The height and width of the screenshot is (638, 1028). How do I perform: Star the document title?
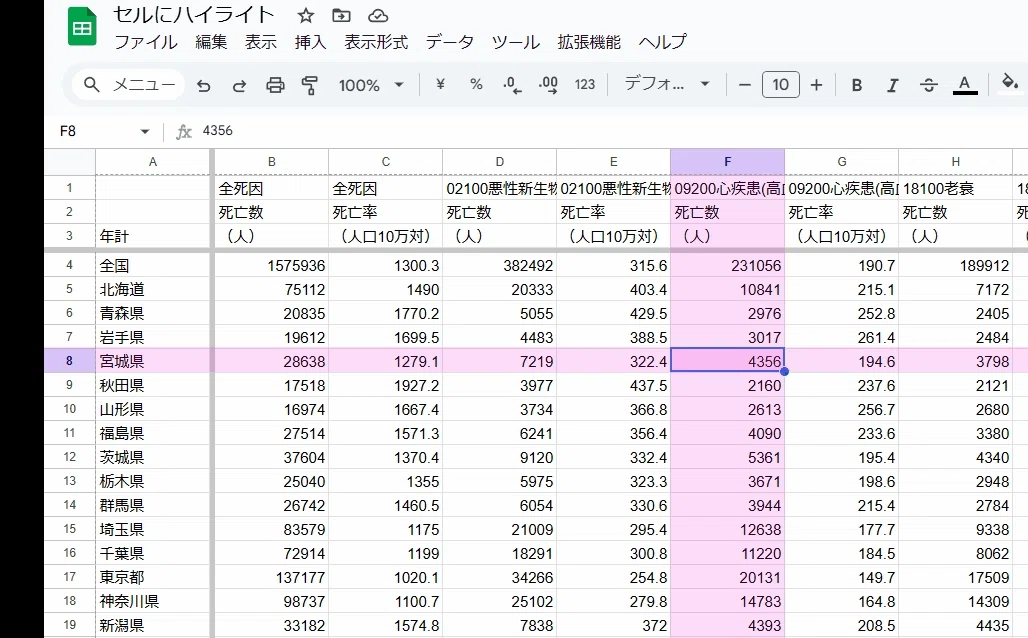(306, 16)
